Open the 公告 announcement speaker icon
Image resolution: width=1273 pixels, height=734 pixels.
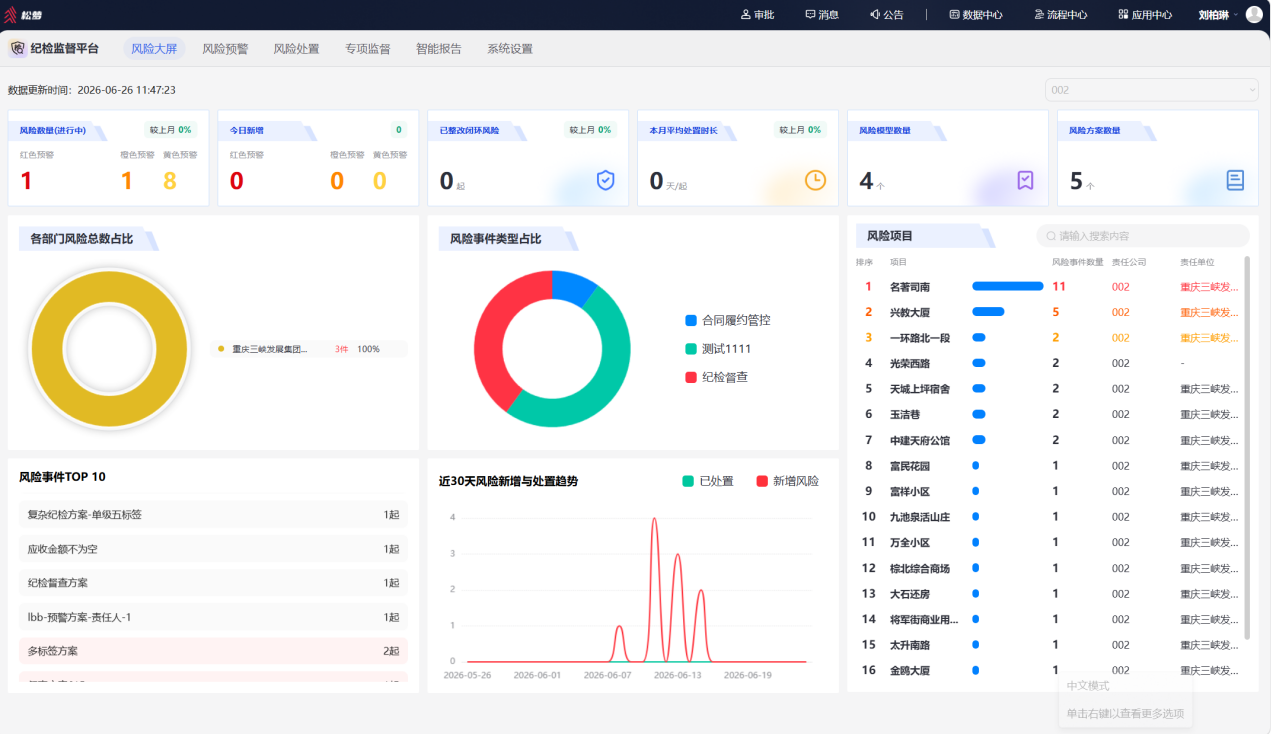[x=875, y=15]
